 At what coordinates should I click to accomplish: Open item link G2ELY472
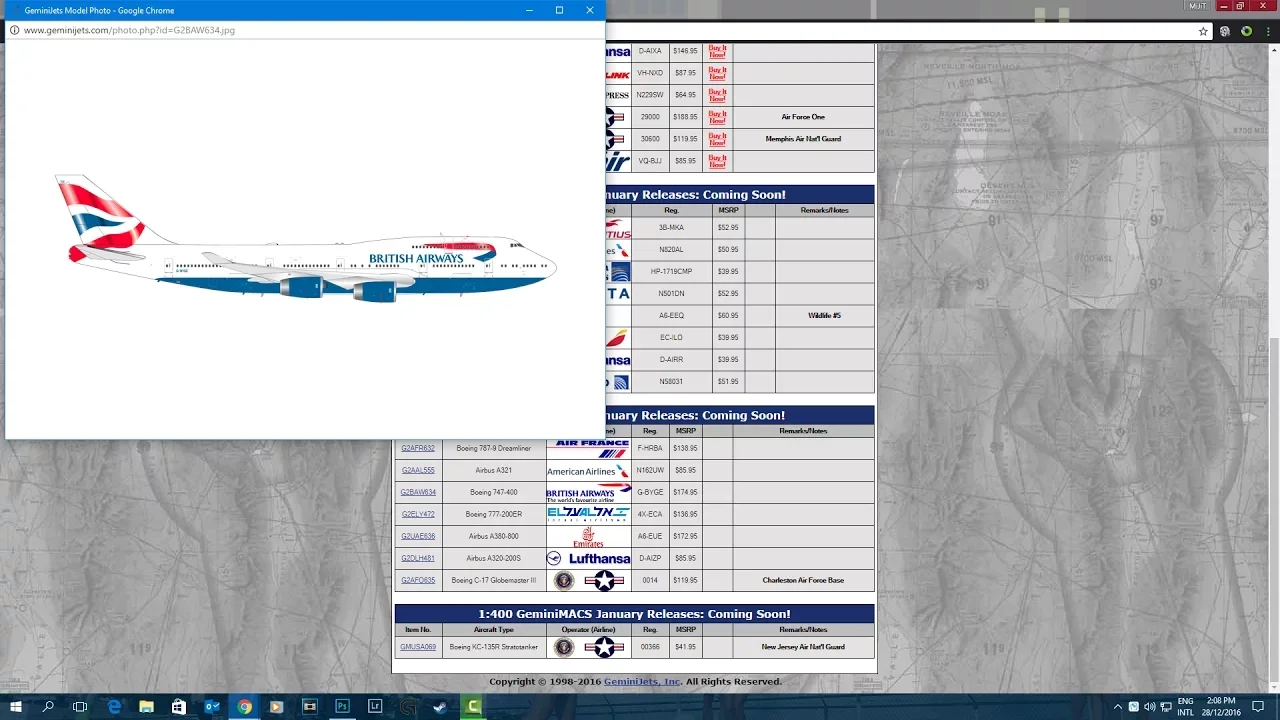pos(418,514)
